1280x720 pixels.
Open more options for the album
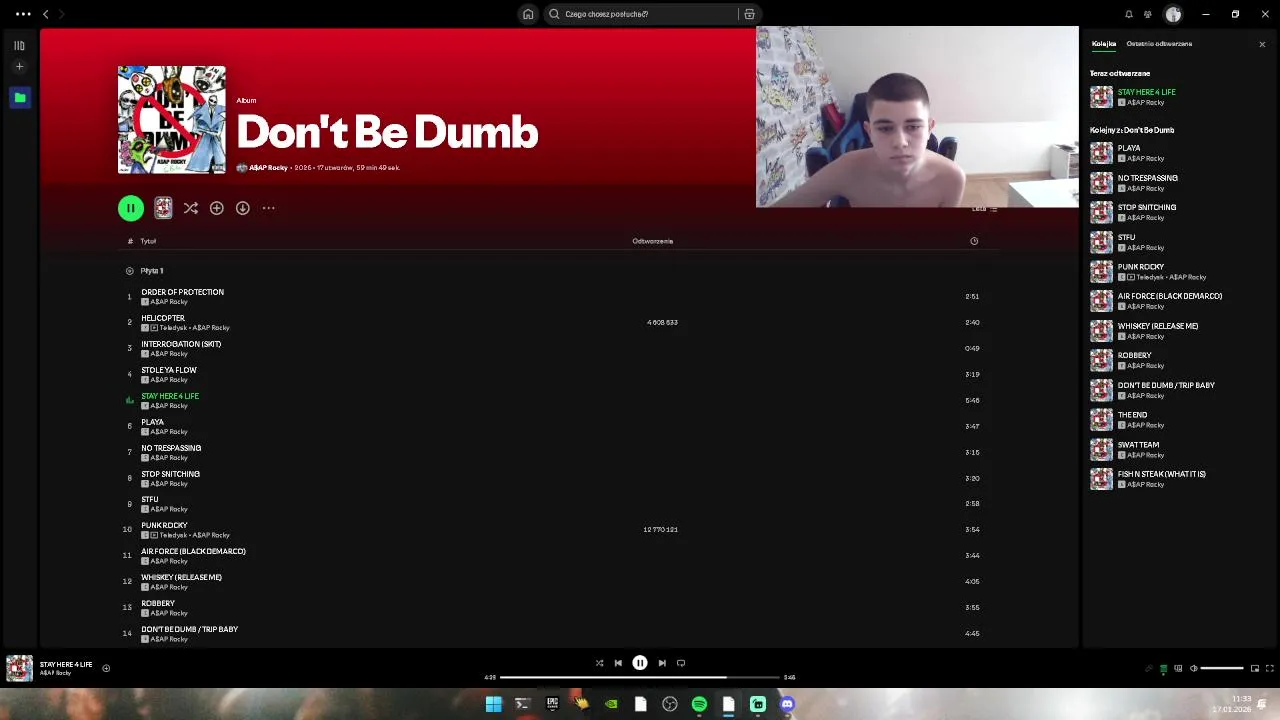point(268,208)
